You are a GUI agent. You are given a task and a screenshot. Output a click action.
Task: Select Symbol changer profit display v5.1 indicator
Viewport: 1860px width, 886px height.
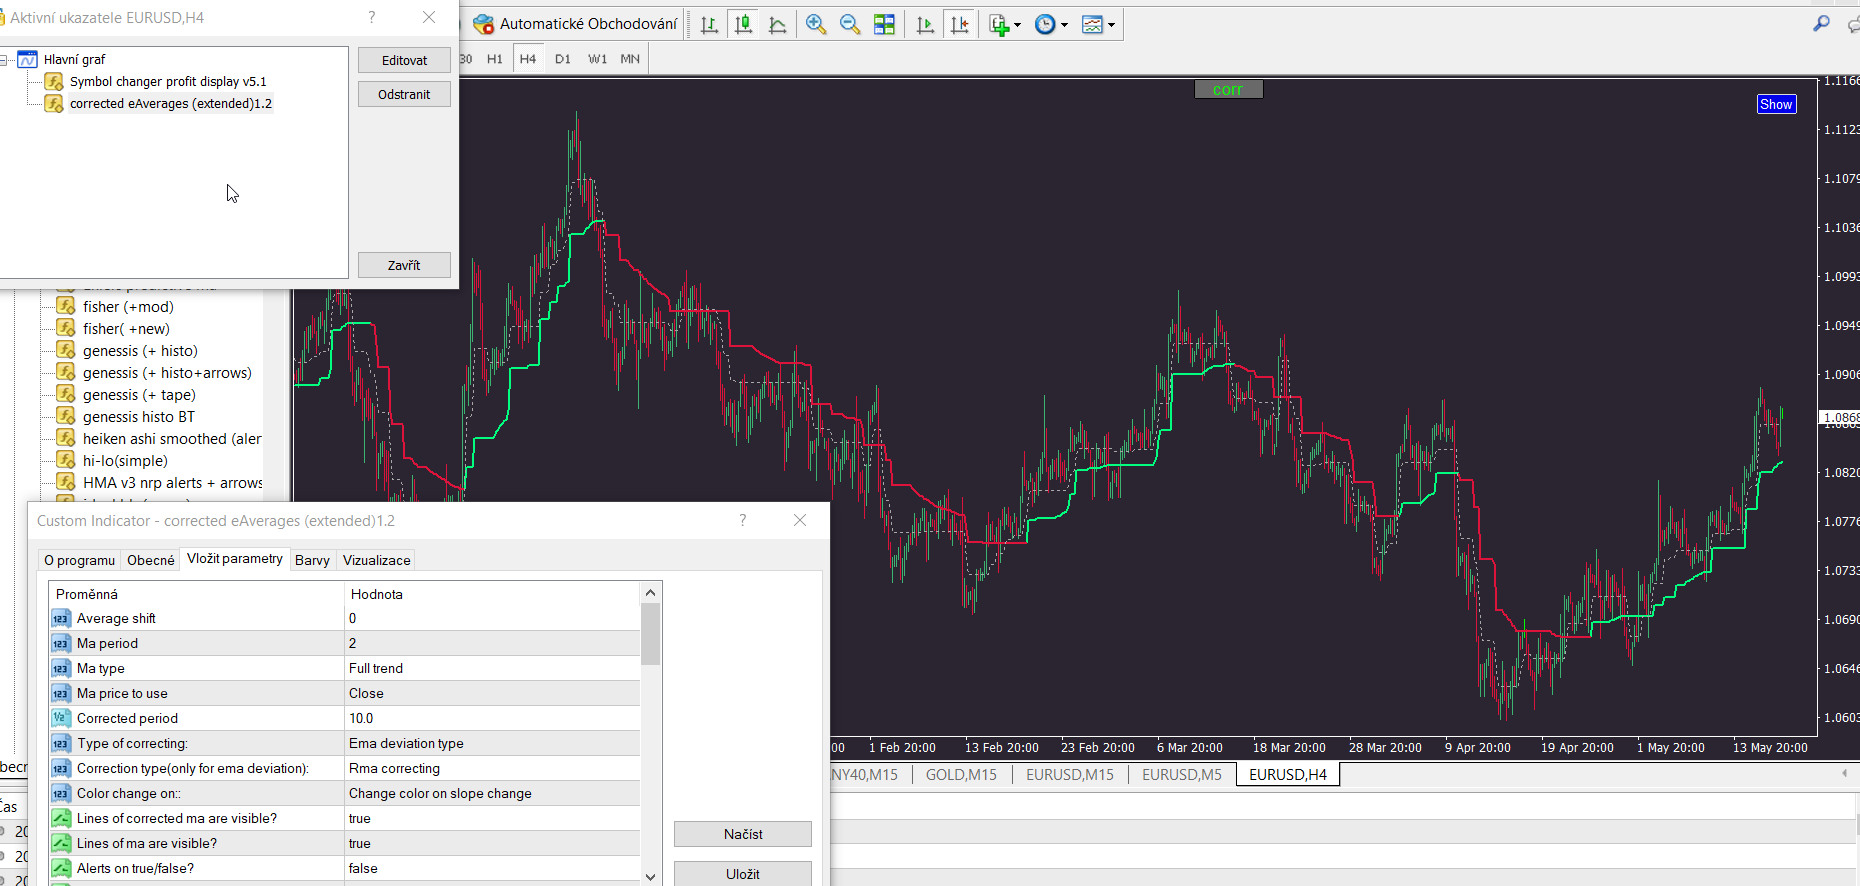pos(168,82)
